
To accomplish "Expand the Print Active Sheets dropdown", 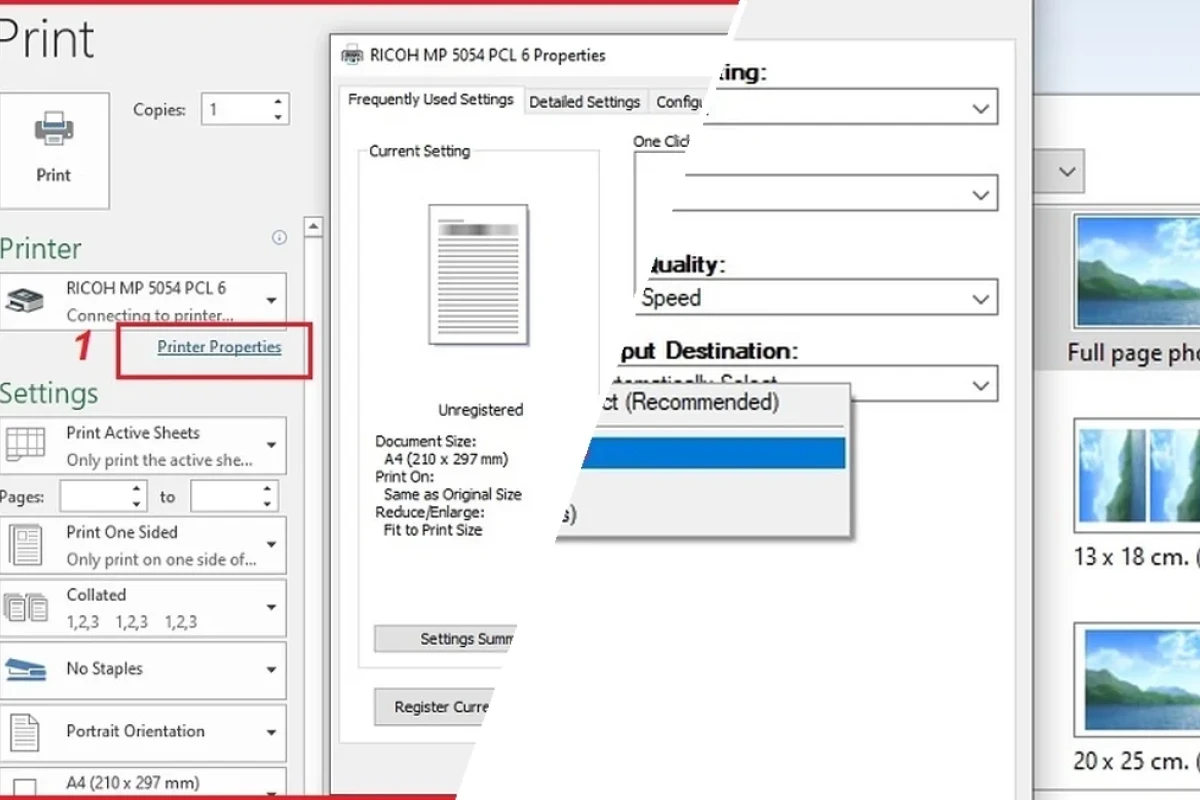I will coord(143,446).
